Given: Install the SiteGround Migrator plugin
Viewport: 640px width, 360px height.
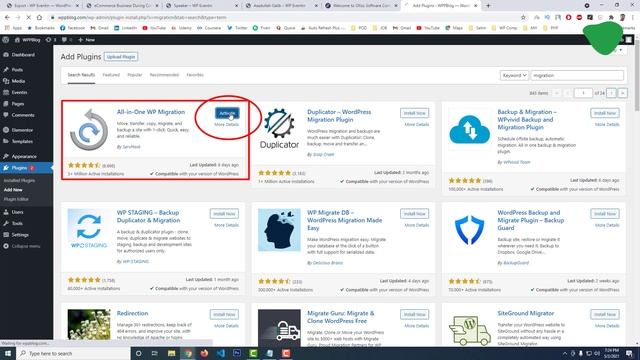Looking at the screenshot, I should (604, 314).
